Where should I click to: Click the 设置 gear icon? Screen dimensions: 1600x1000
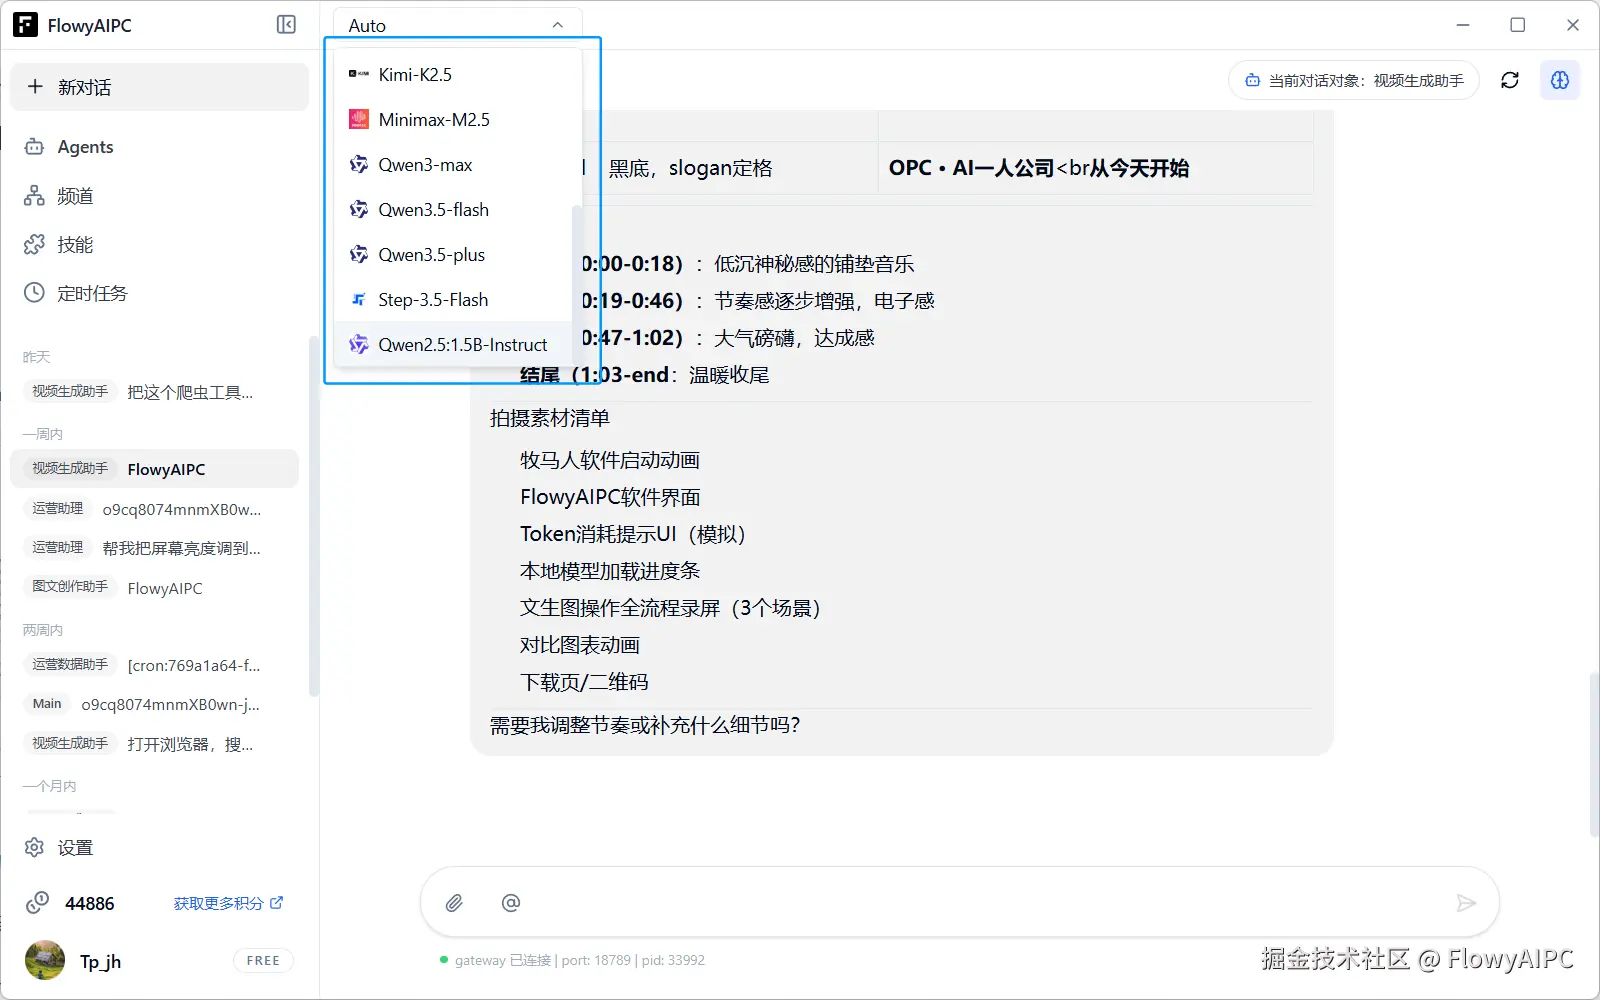[x=34, y=847]
